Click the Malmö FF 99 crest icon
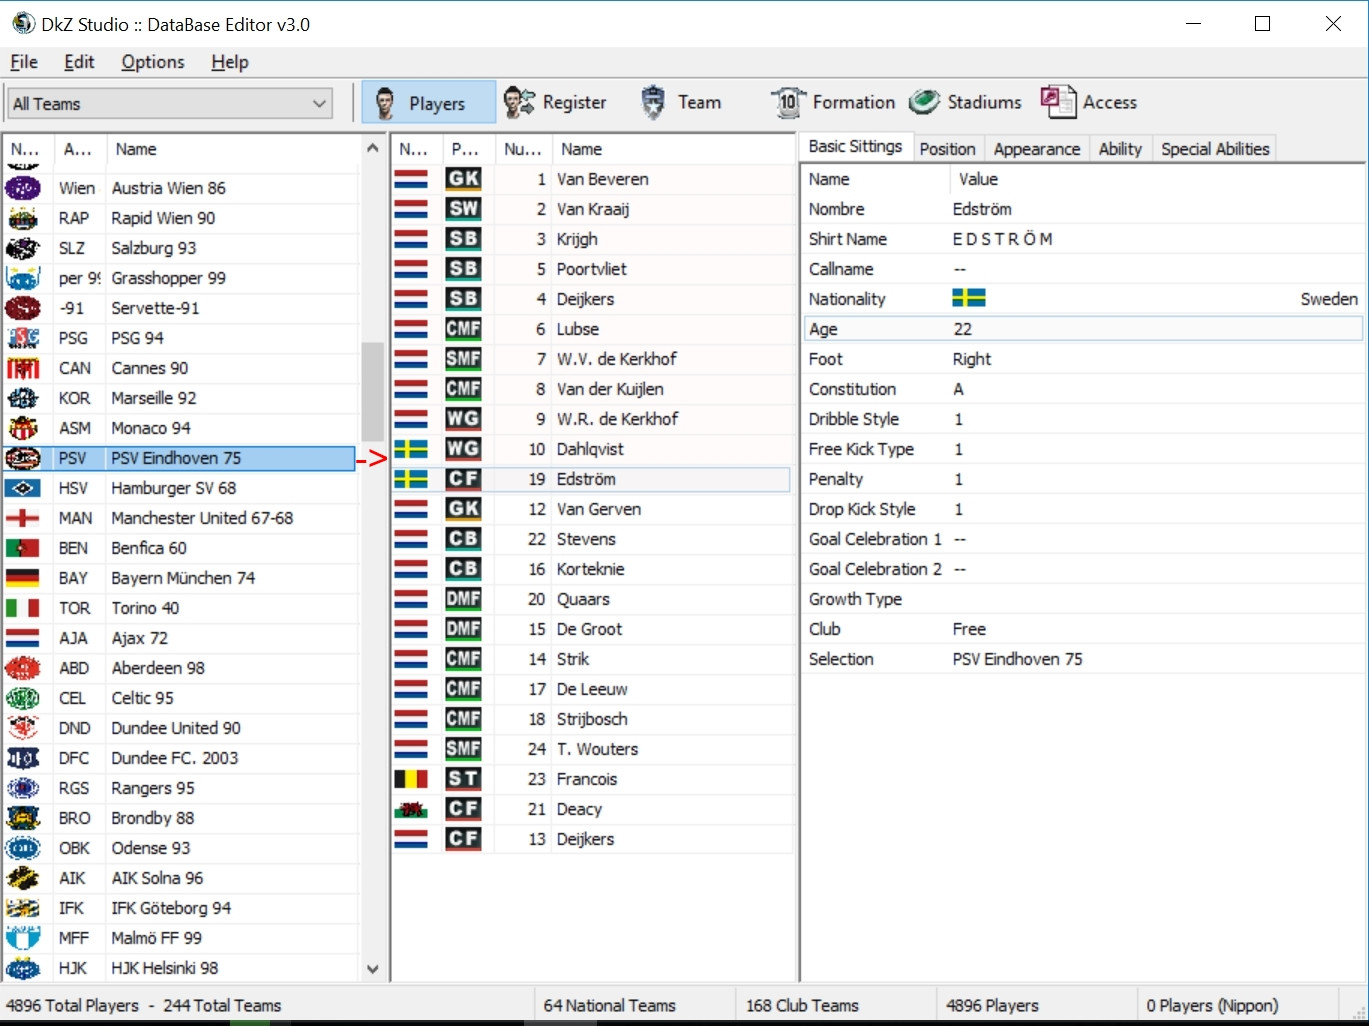Viewport: 1369px width, 1026px height. (x=23, y=938)
